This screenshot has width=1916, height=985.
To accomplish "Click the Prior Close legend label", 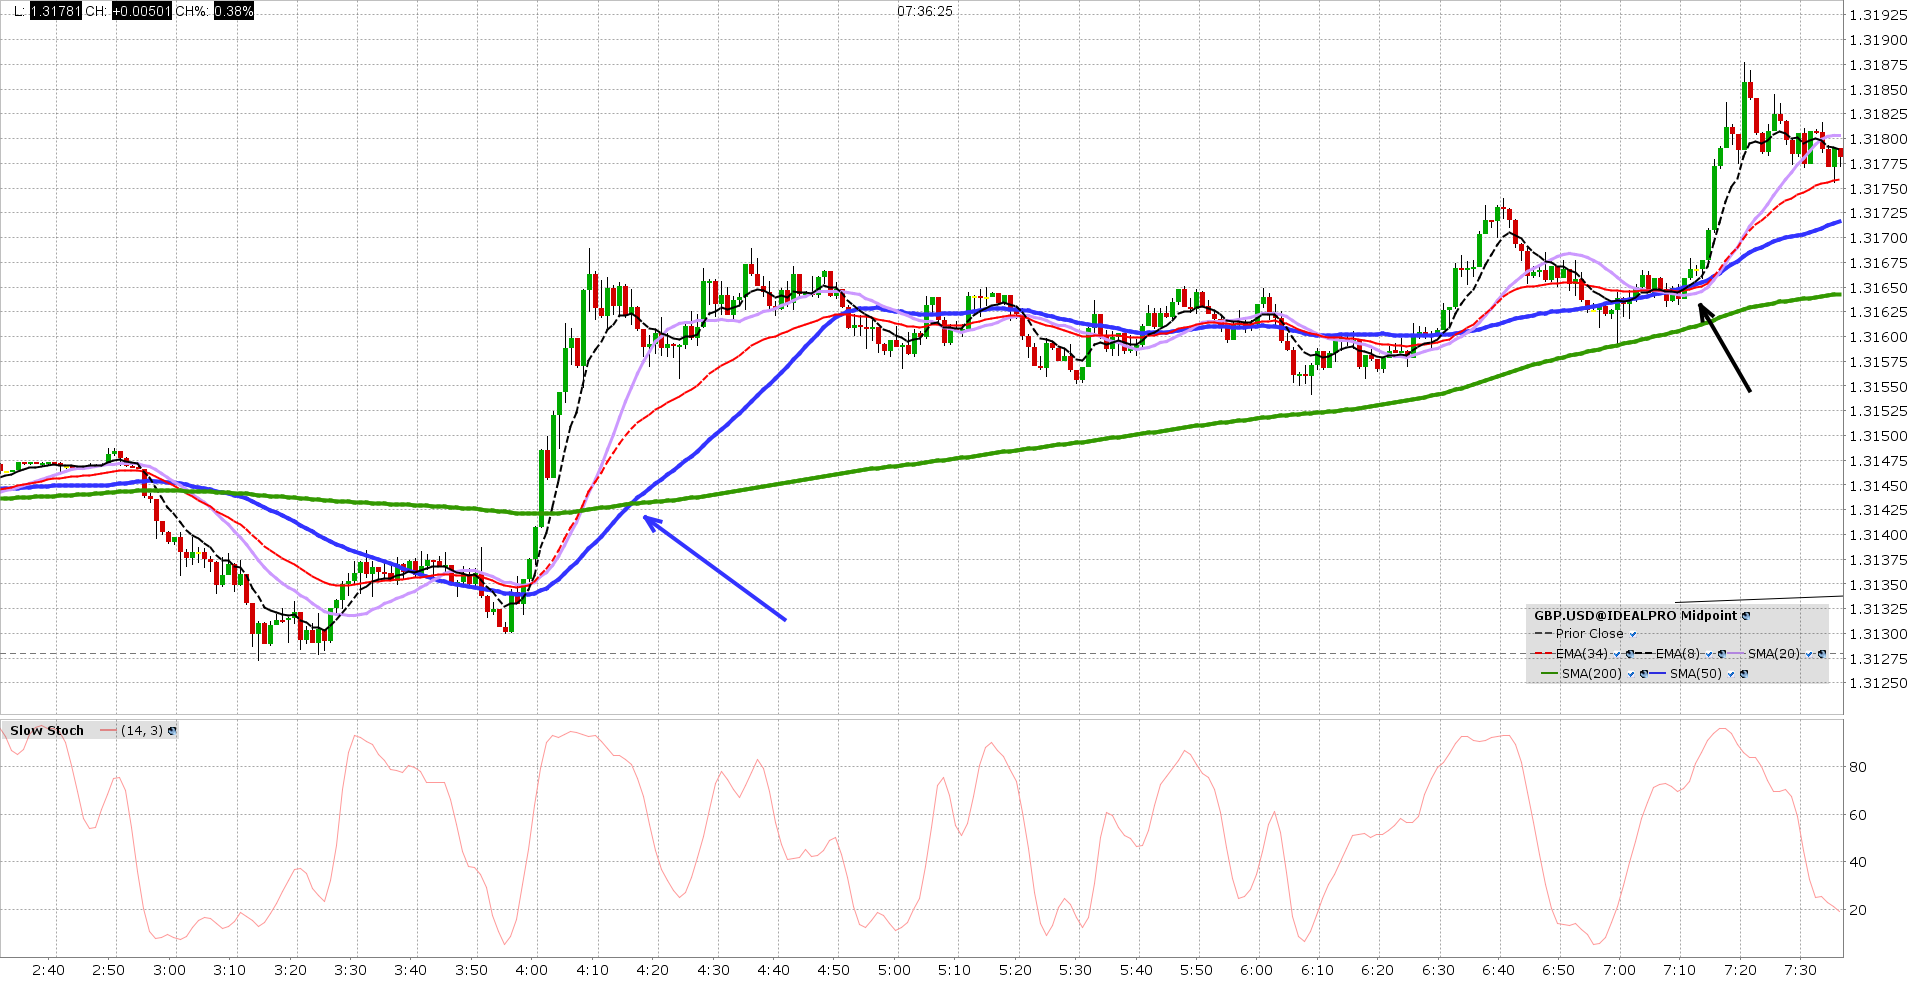I will (x=1590, y=634).
